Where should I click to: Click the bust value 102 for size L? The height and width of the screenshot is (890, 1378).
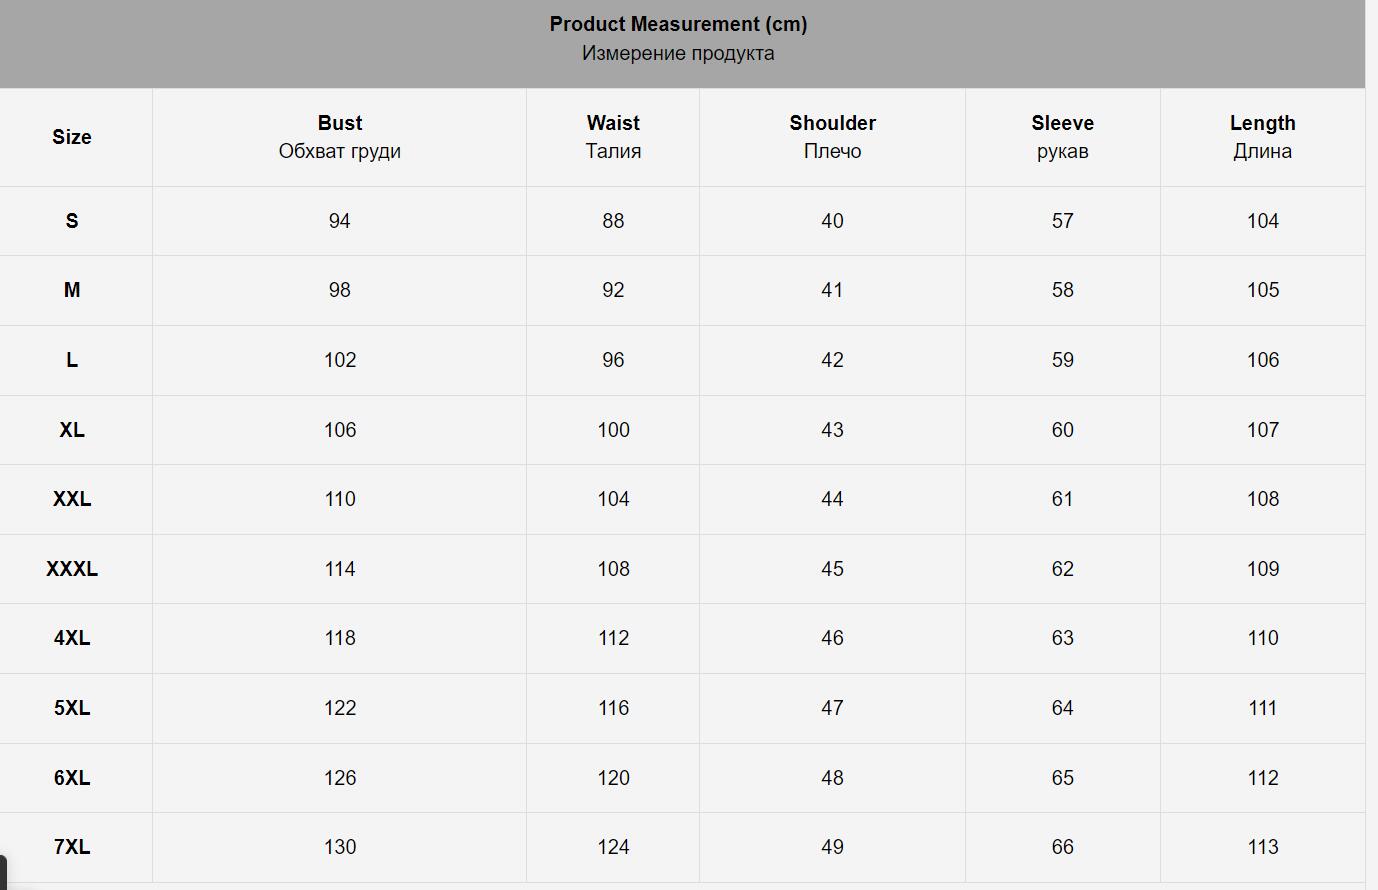tap(340, 360)
